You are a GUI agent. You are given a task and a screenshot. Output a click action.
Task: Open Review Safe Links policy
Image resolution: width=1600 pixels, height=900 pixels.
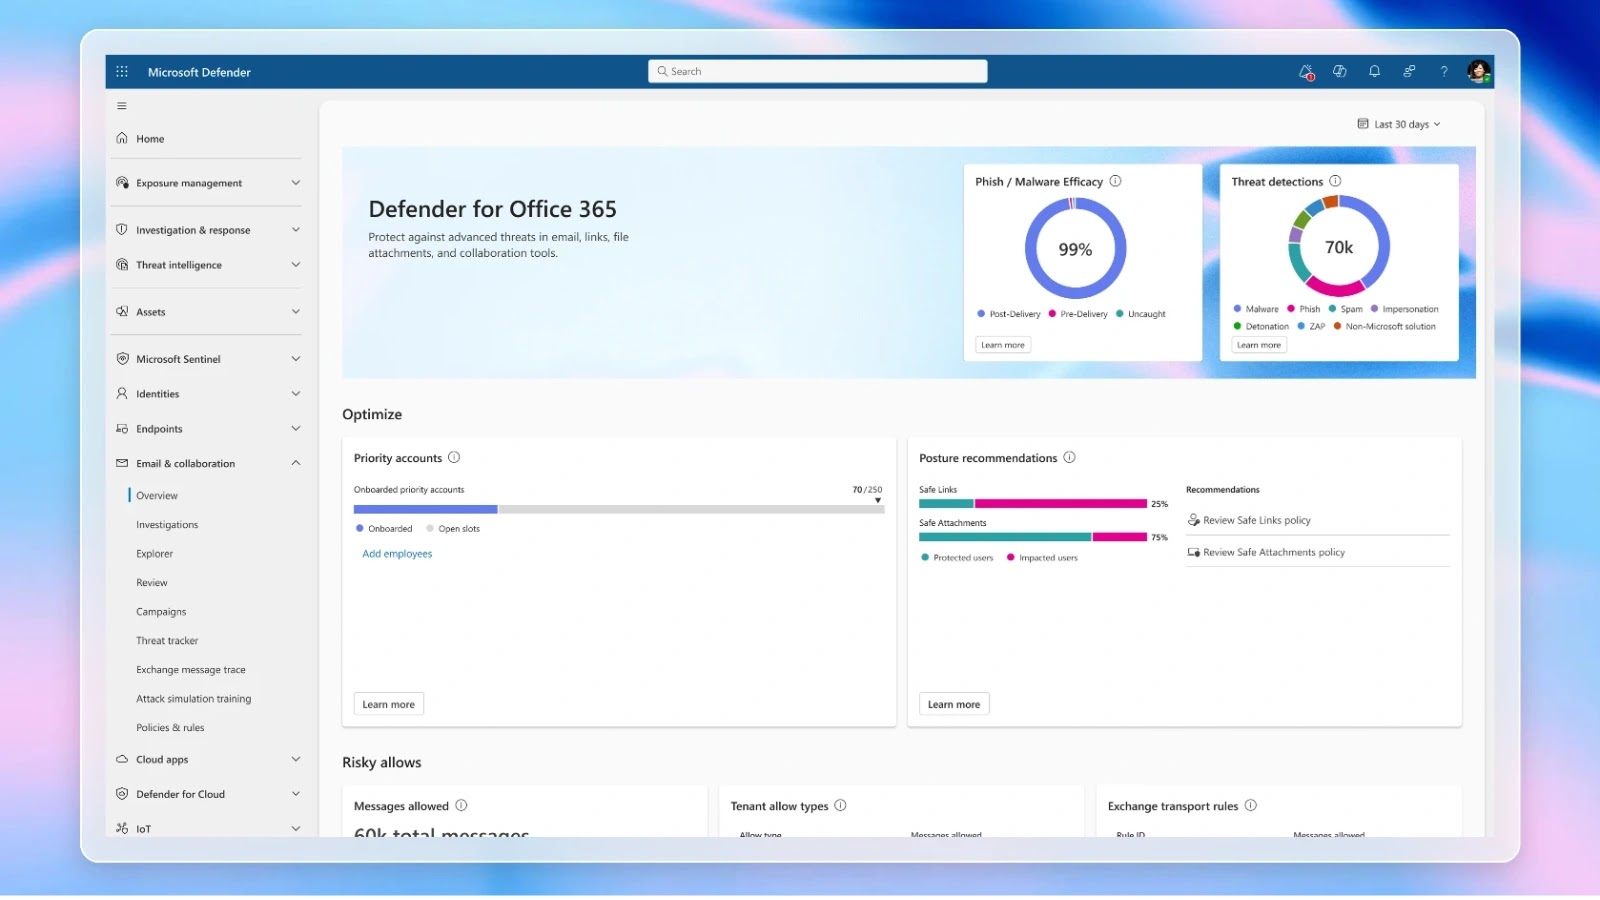pos(1257,521)
